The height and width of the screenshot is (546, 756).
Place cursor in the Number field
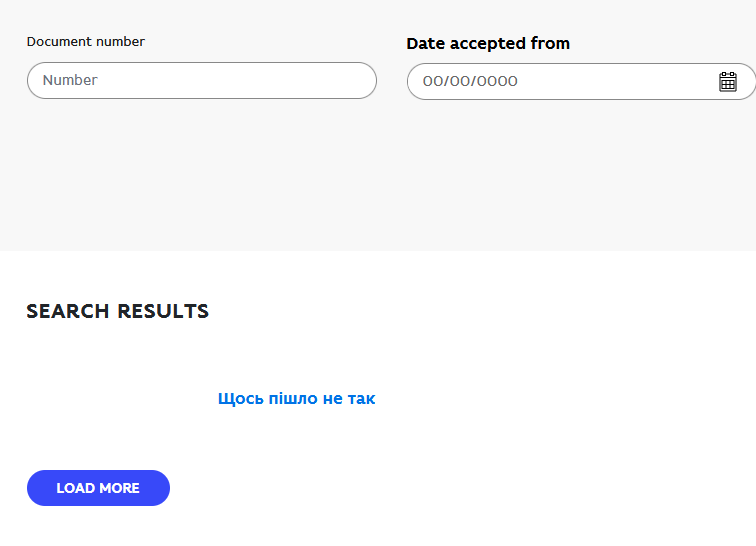click(201, 80)
